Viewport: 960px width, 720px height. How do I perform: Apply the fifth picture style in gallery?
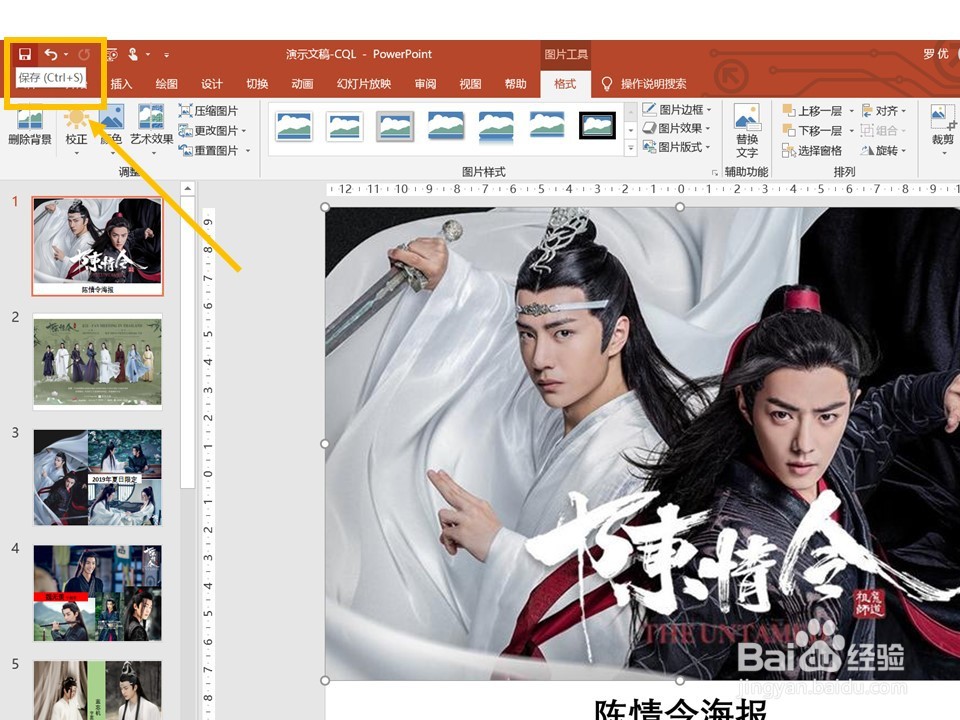(x=496, y=126)
